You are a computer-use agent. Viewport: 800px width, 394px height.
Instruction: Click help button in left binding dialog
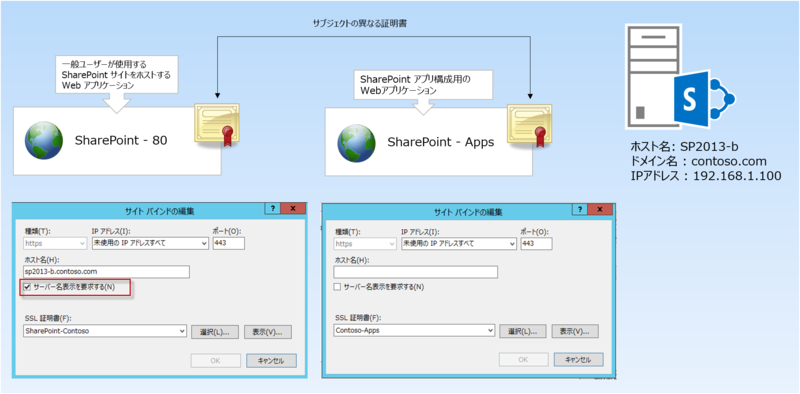(272, 208)
